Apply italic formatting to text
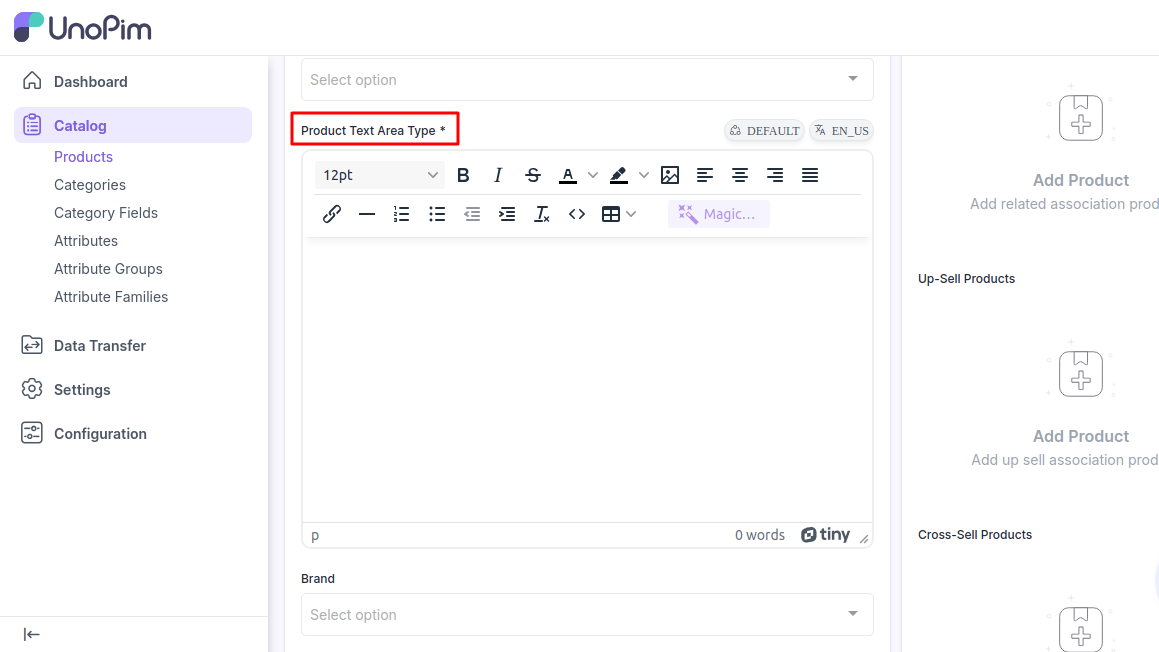Screen dimensions: 1159x652 point(498,175)
